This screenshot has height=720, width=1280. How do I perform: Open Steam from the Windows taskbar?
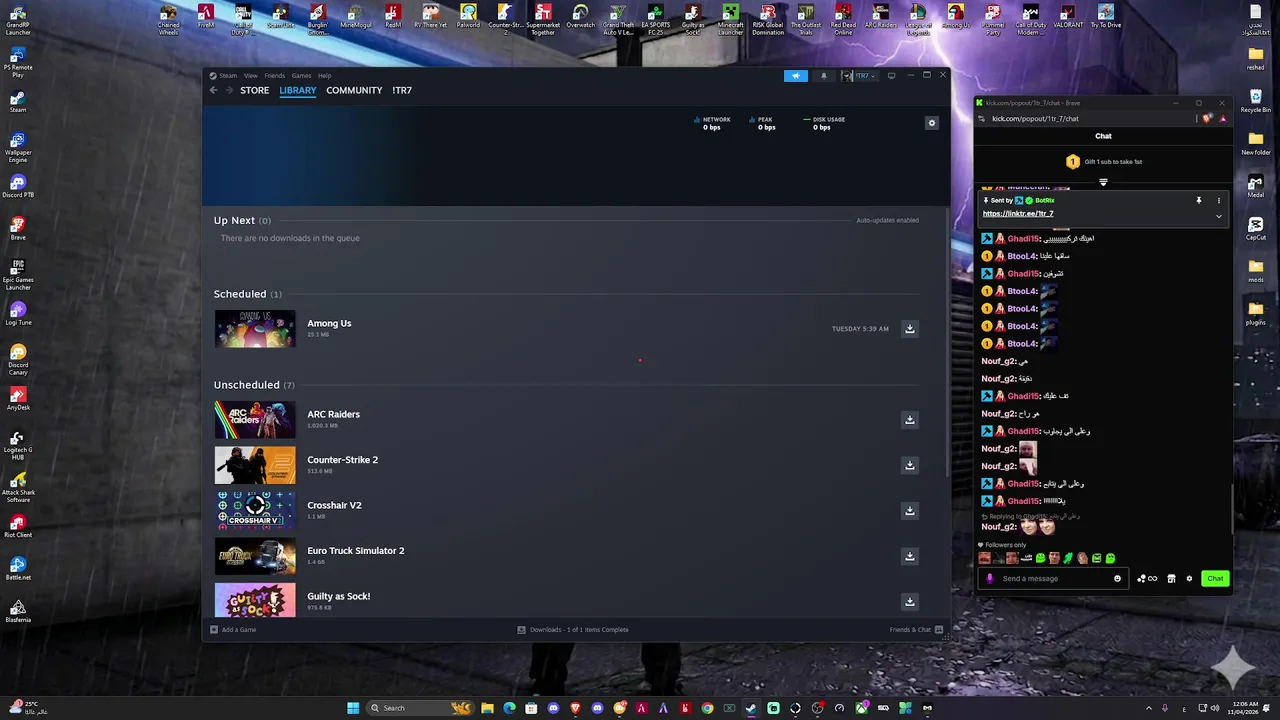[752, 708]
